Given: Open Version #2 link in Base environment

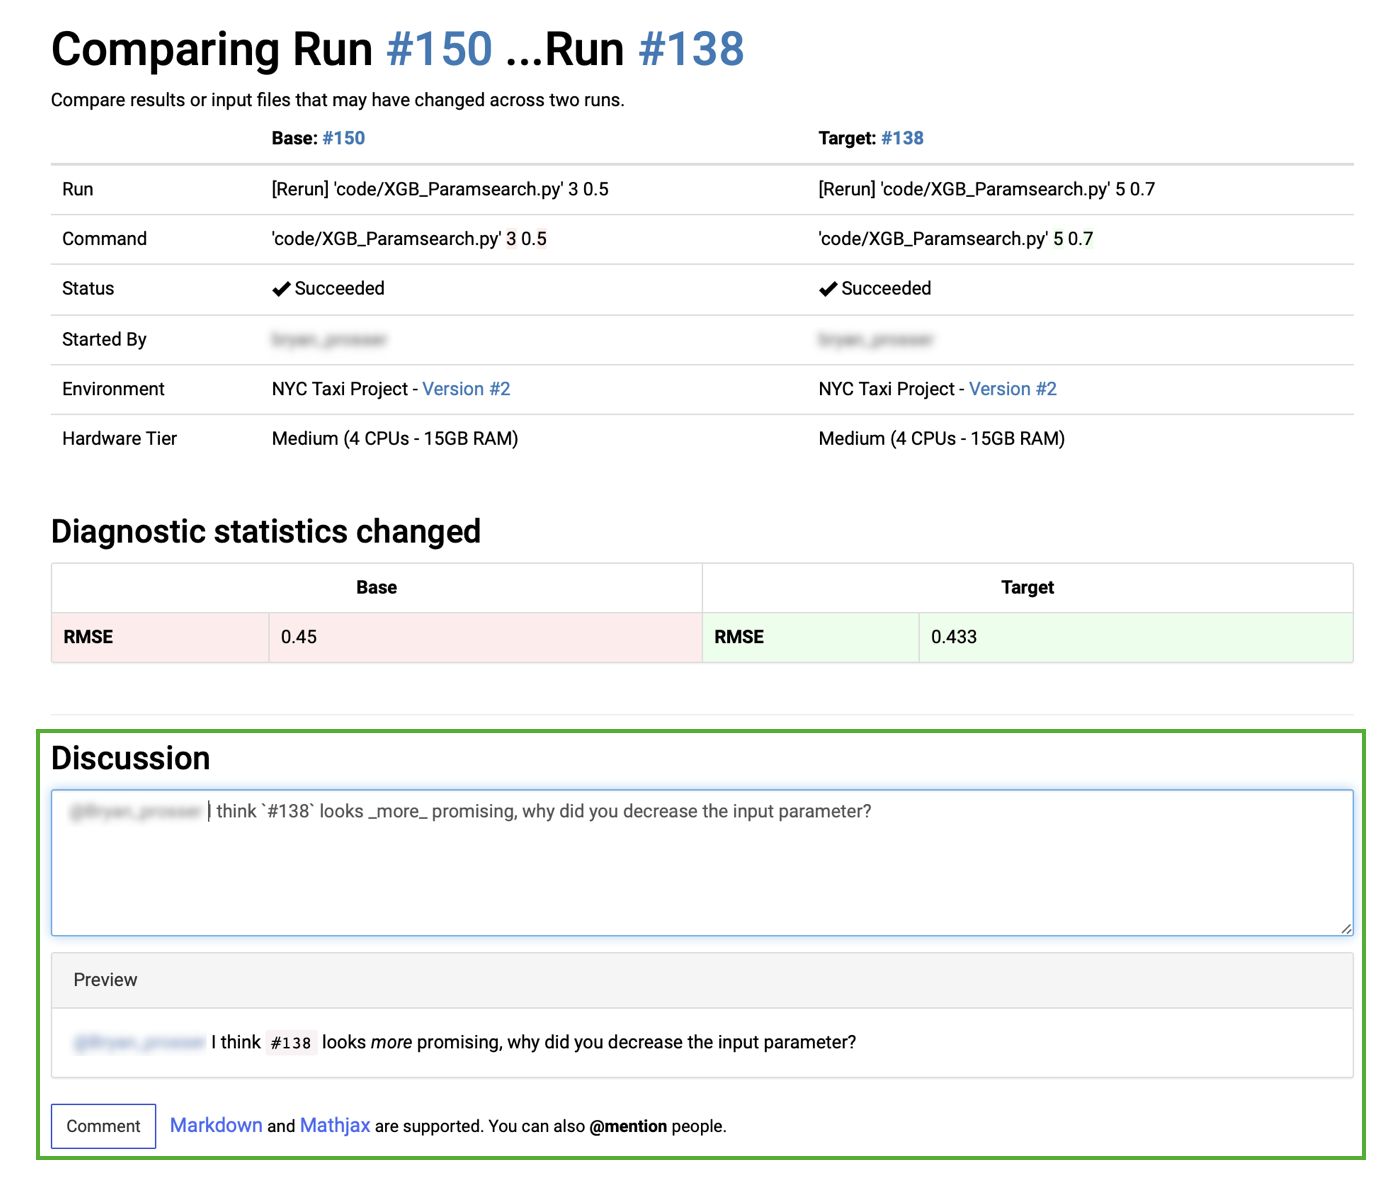Looking at the screenshot, I should tap(466, 389).
